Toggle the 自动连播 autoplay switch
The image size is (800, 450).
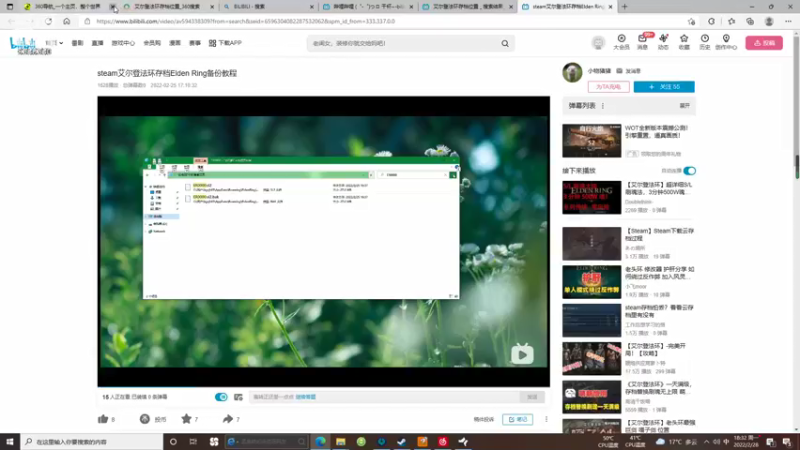[x=689, y=170]
